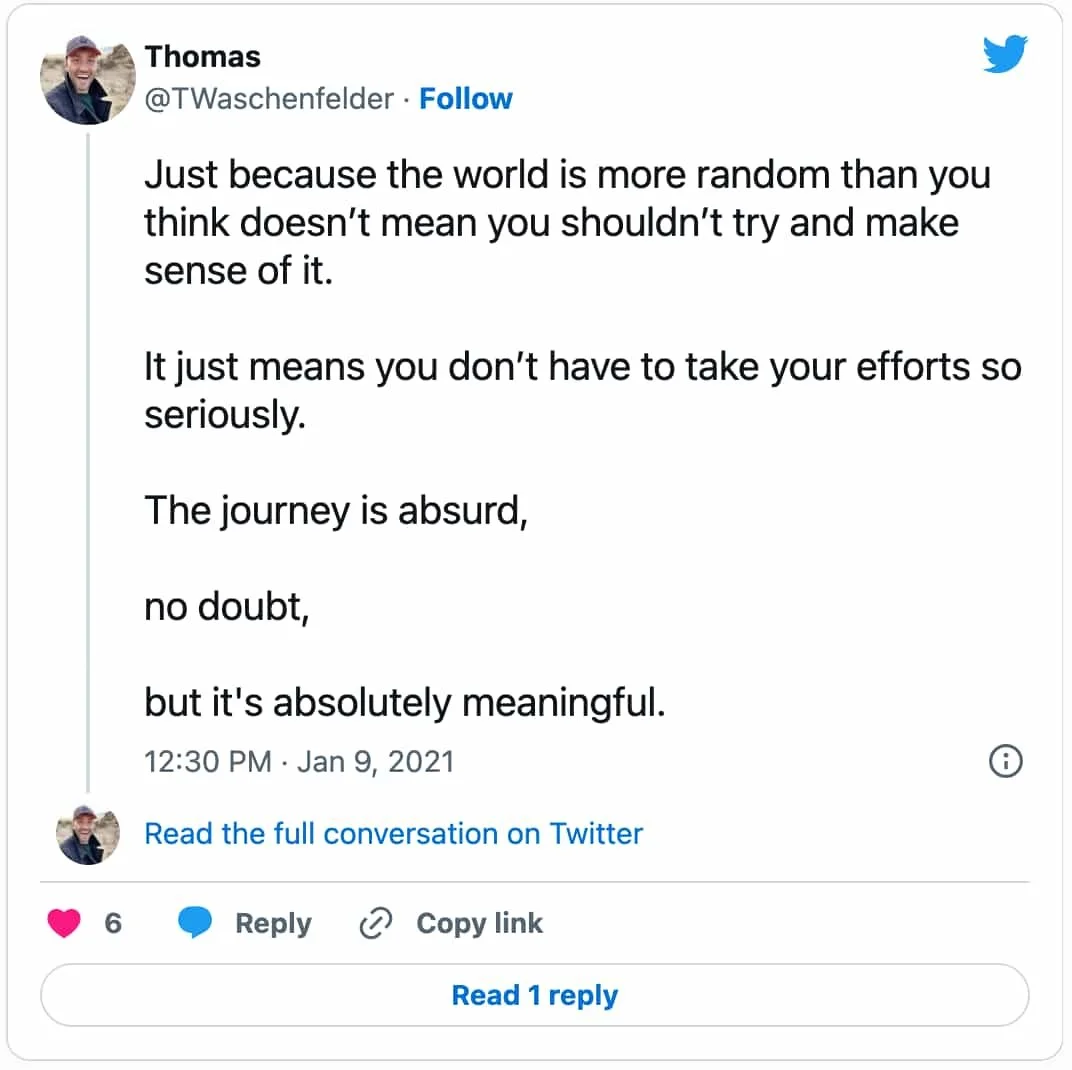Click the paragraph starting "It just means"
1072x1070 pixels.
click(x=582, y=390)
